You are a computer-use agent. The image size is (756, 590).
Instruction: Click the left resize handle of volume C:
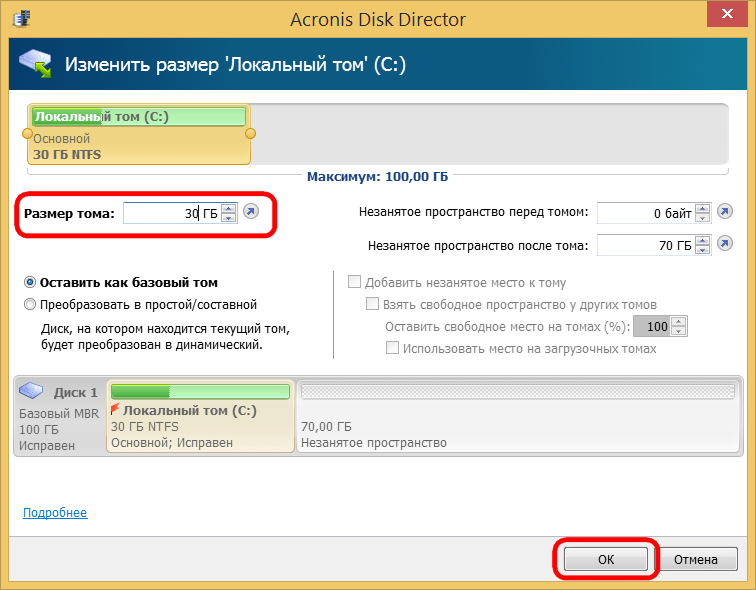(29, 133)
